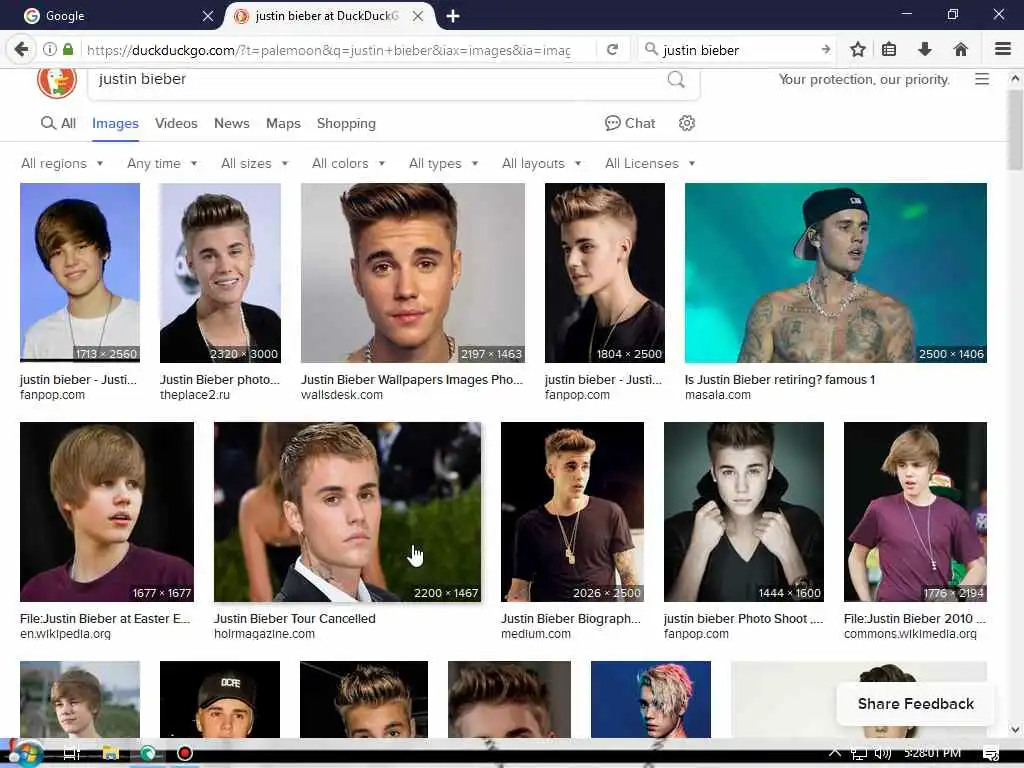
Task: Close the Google tab
Action: (x=208, y=16)
